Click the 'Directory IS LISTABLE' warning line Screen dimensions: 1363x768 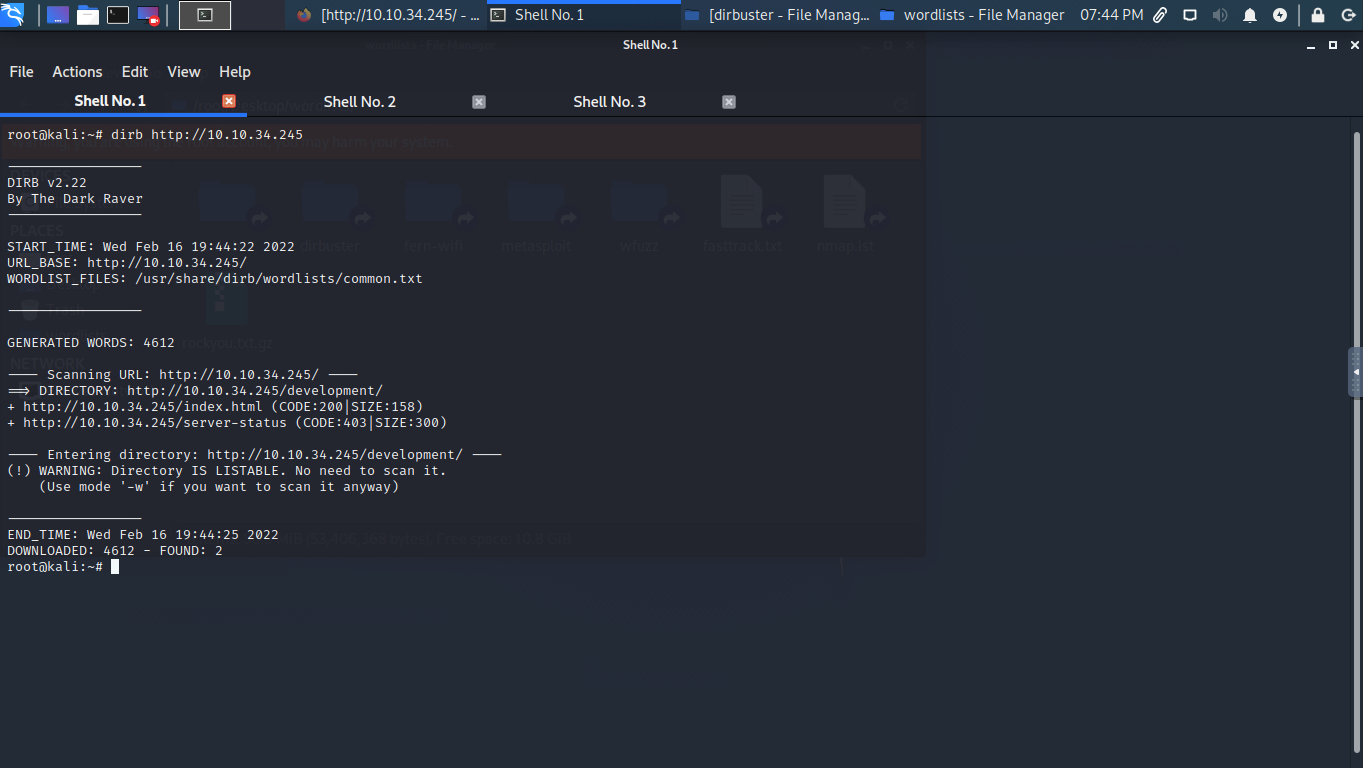pyautogui.click(x=227, y=470)
